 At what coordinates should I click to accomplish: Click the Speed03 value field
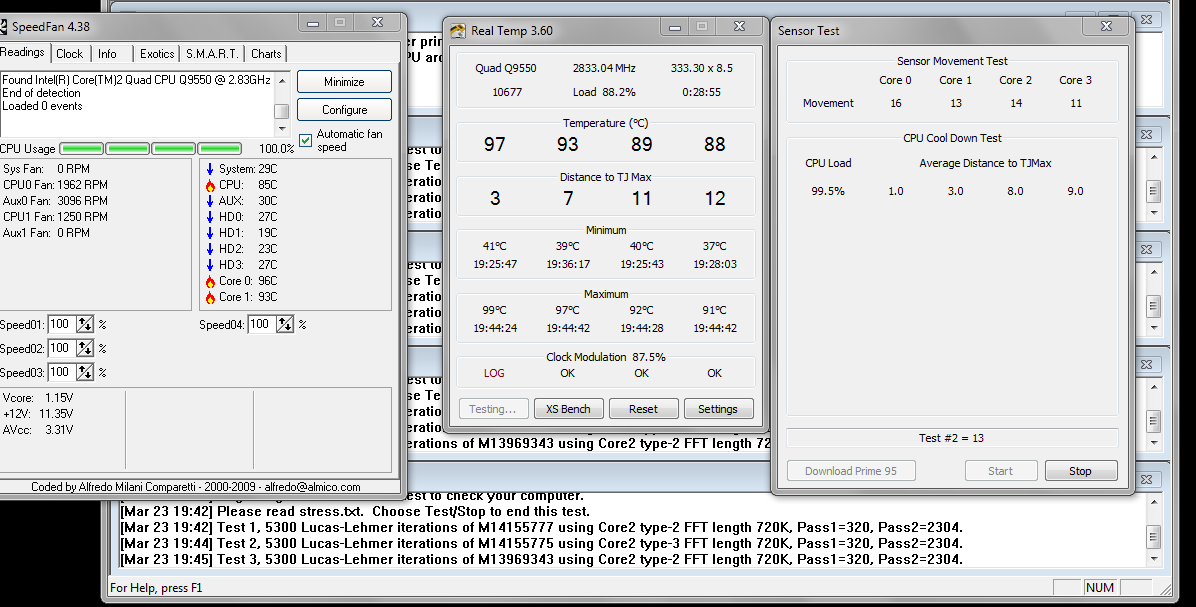[60, 372]
